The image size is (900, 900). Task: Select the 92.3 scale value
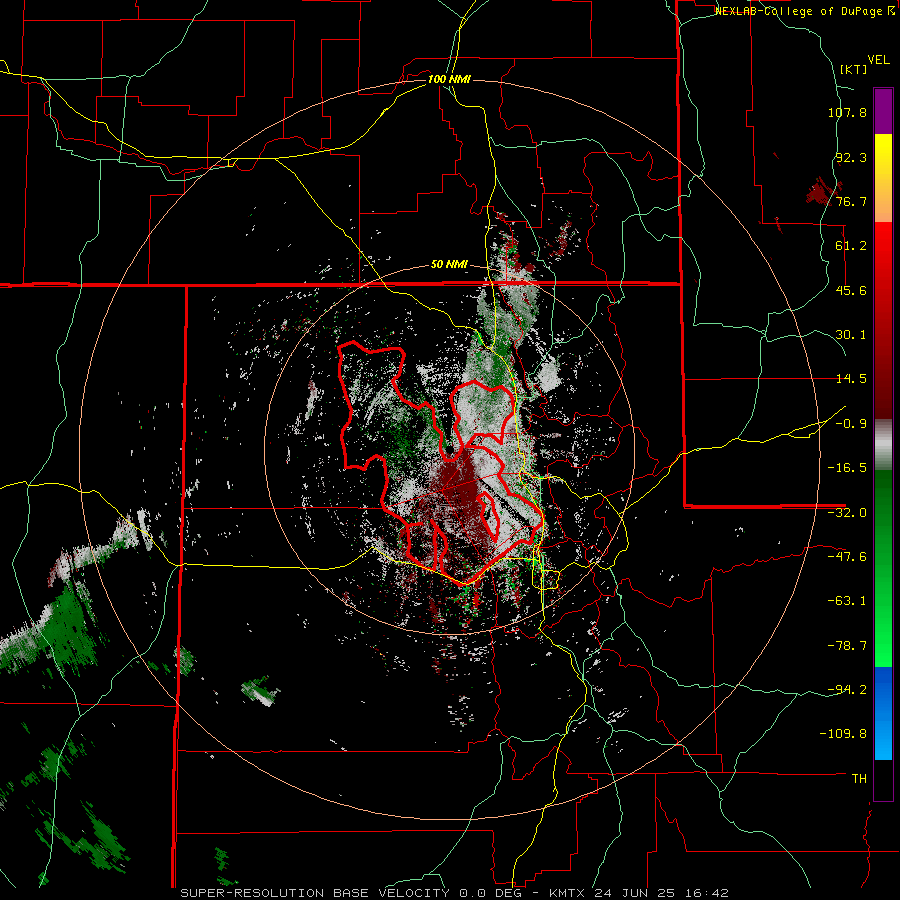point(851,157)
